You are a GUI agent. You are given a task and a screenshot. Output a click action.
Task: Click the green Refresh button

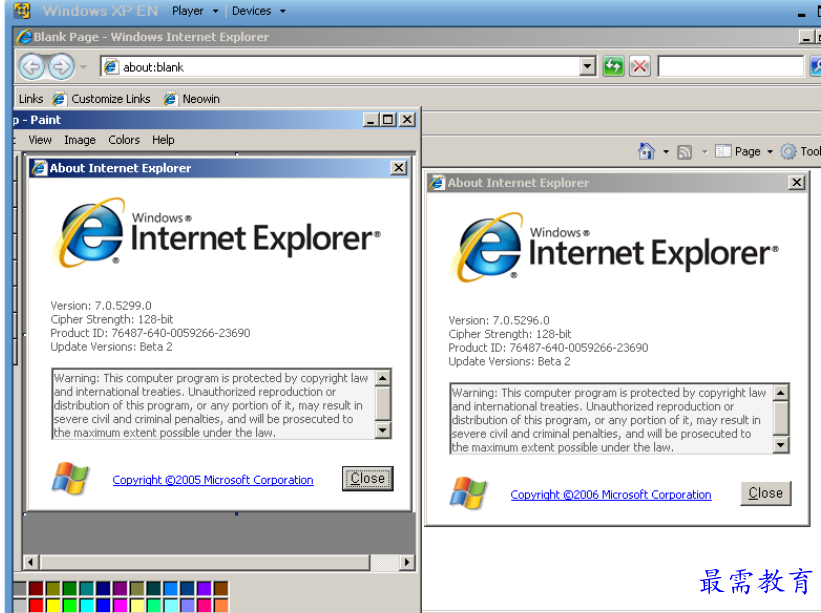(613, 66)
